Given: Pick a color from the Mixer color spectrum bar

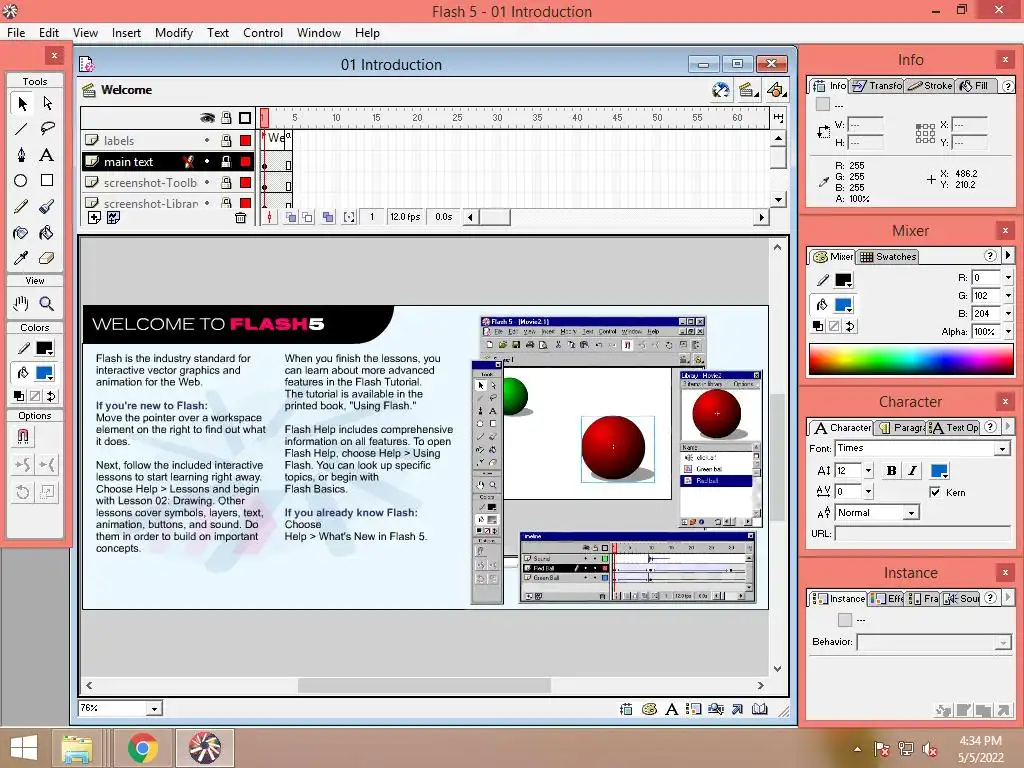Looking at the screenshot, I should tap(911, 359).
